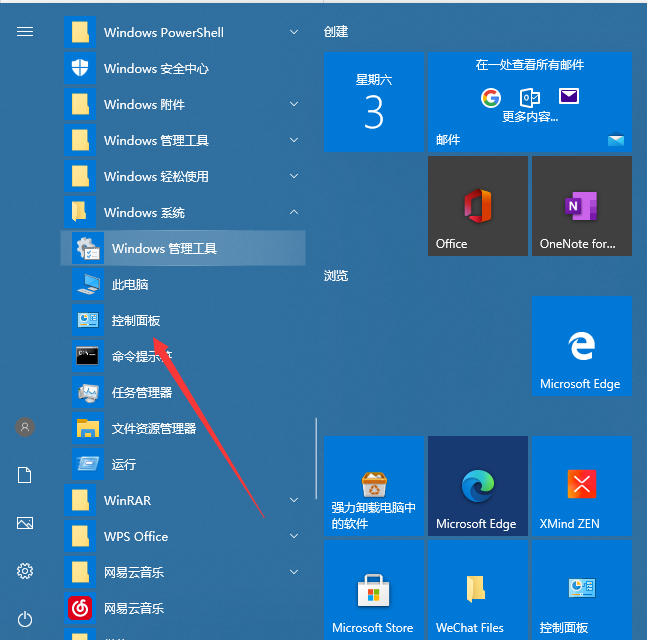Expand the WinRAR folder

pos(294,500)
